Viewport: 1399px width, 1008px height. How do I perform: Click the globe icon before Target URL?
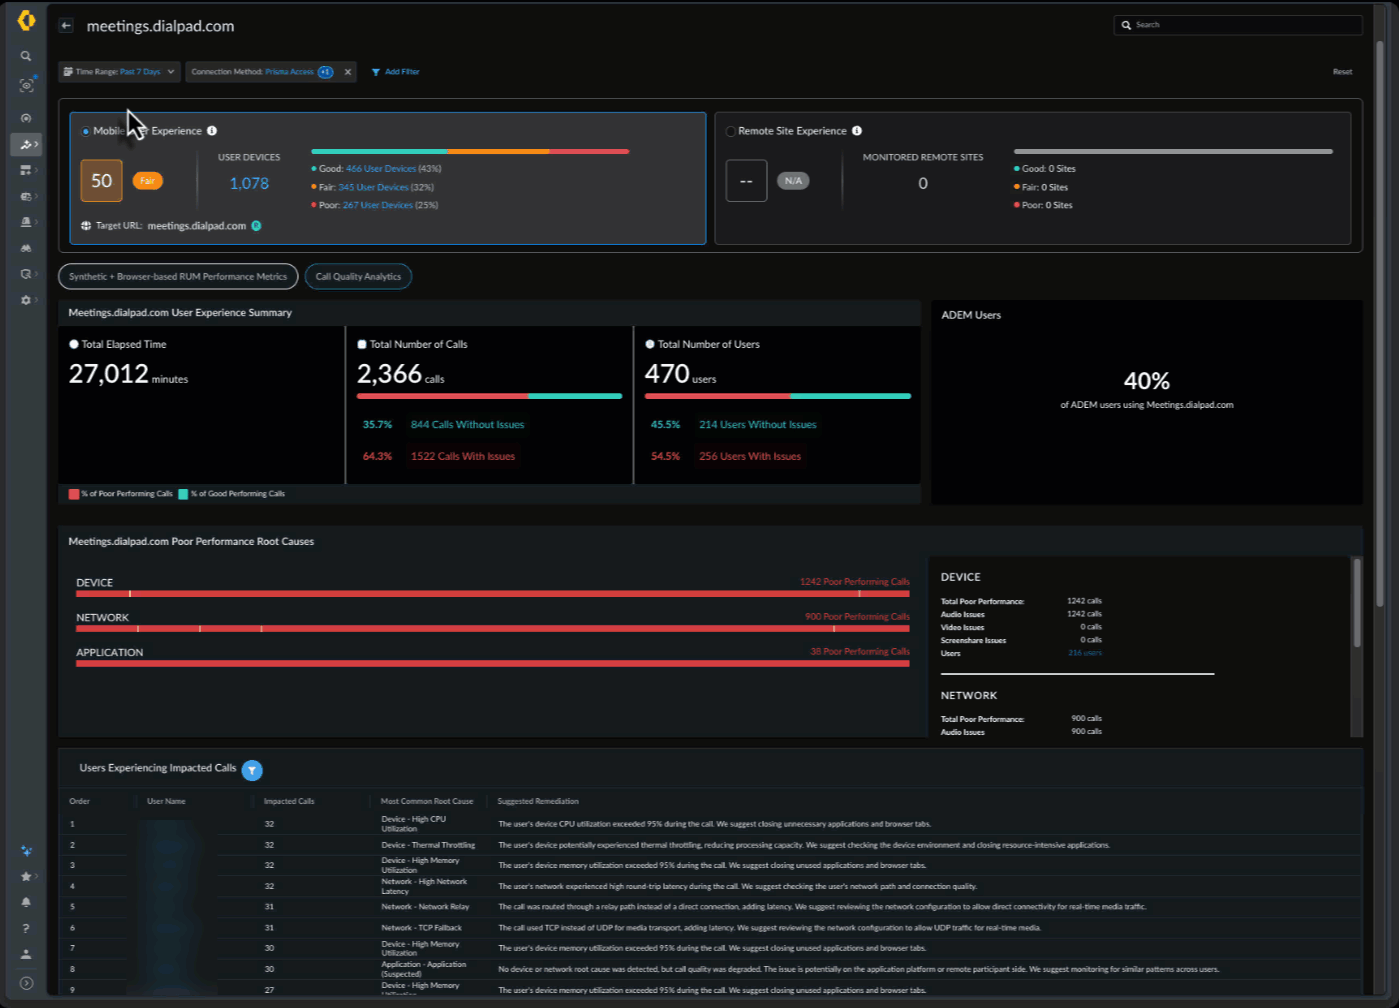tap(86, 226)
